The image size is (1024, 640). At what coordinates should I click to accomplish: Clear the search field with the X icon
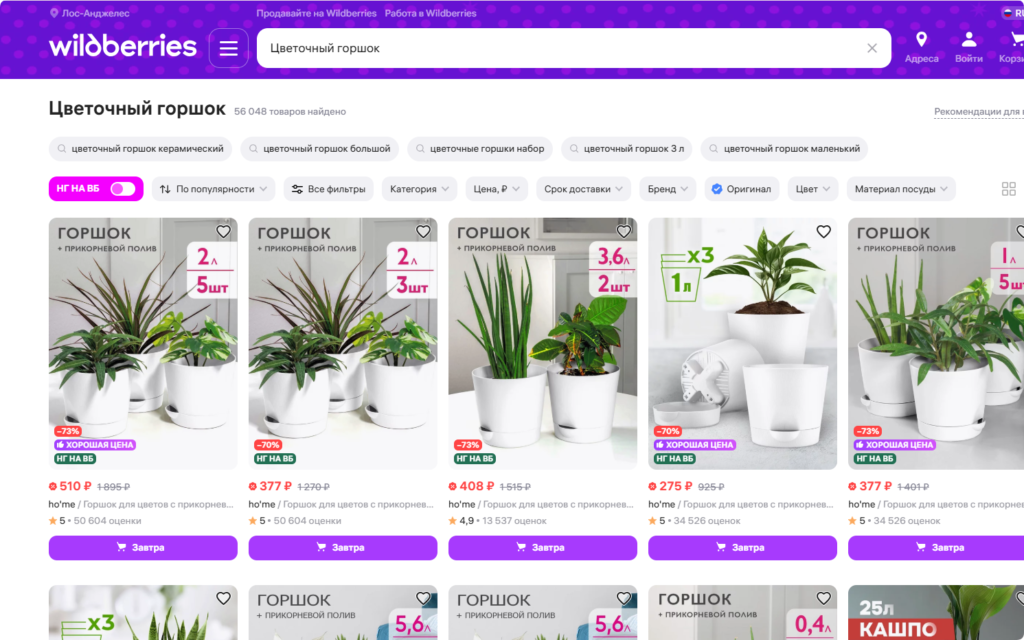pos(872,48)
